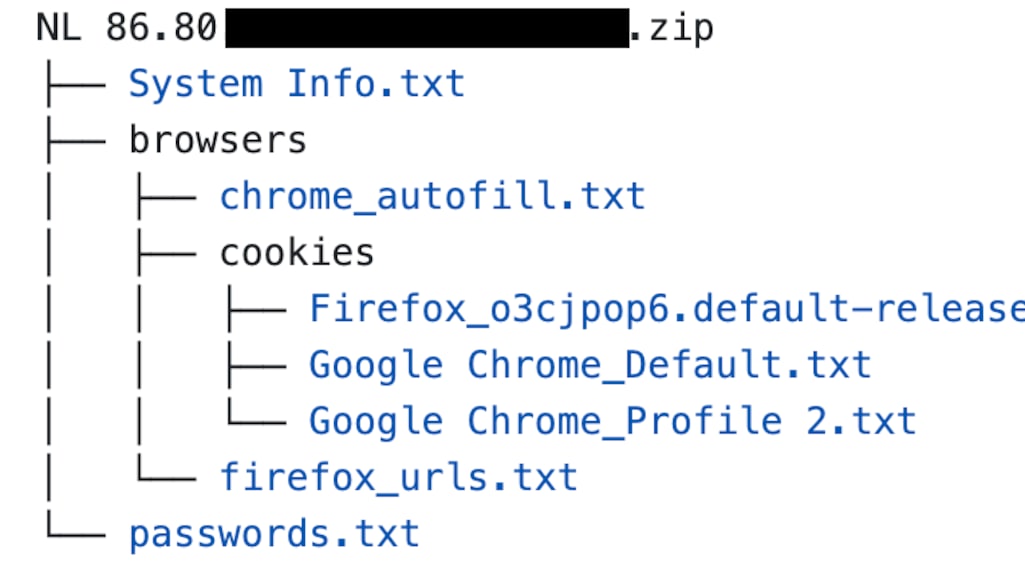Open the Firefox_o3cjpop6.default-release cookie file
The width and height of the screenshot is (1025, 576).
coord(665,309)
